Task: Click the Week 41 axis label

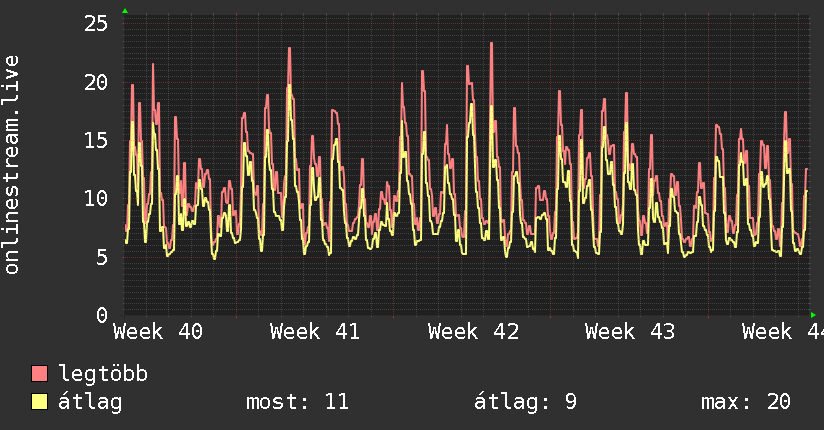Action: coord(315,332)
